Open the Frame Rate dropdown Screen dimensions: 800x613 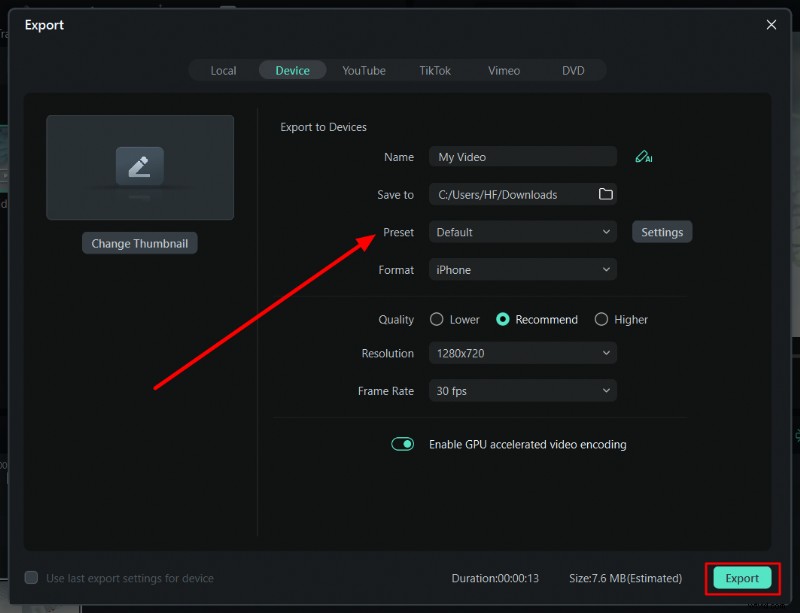[522, 390]
